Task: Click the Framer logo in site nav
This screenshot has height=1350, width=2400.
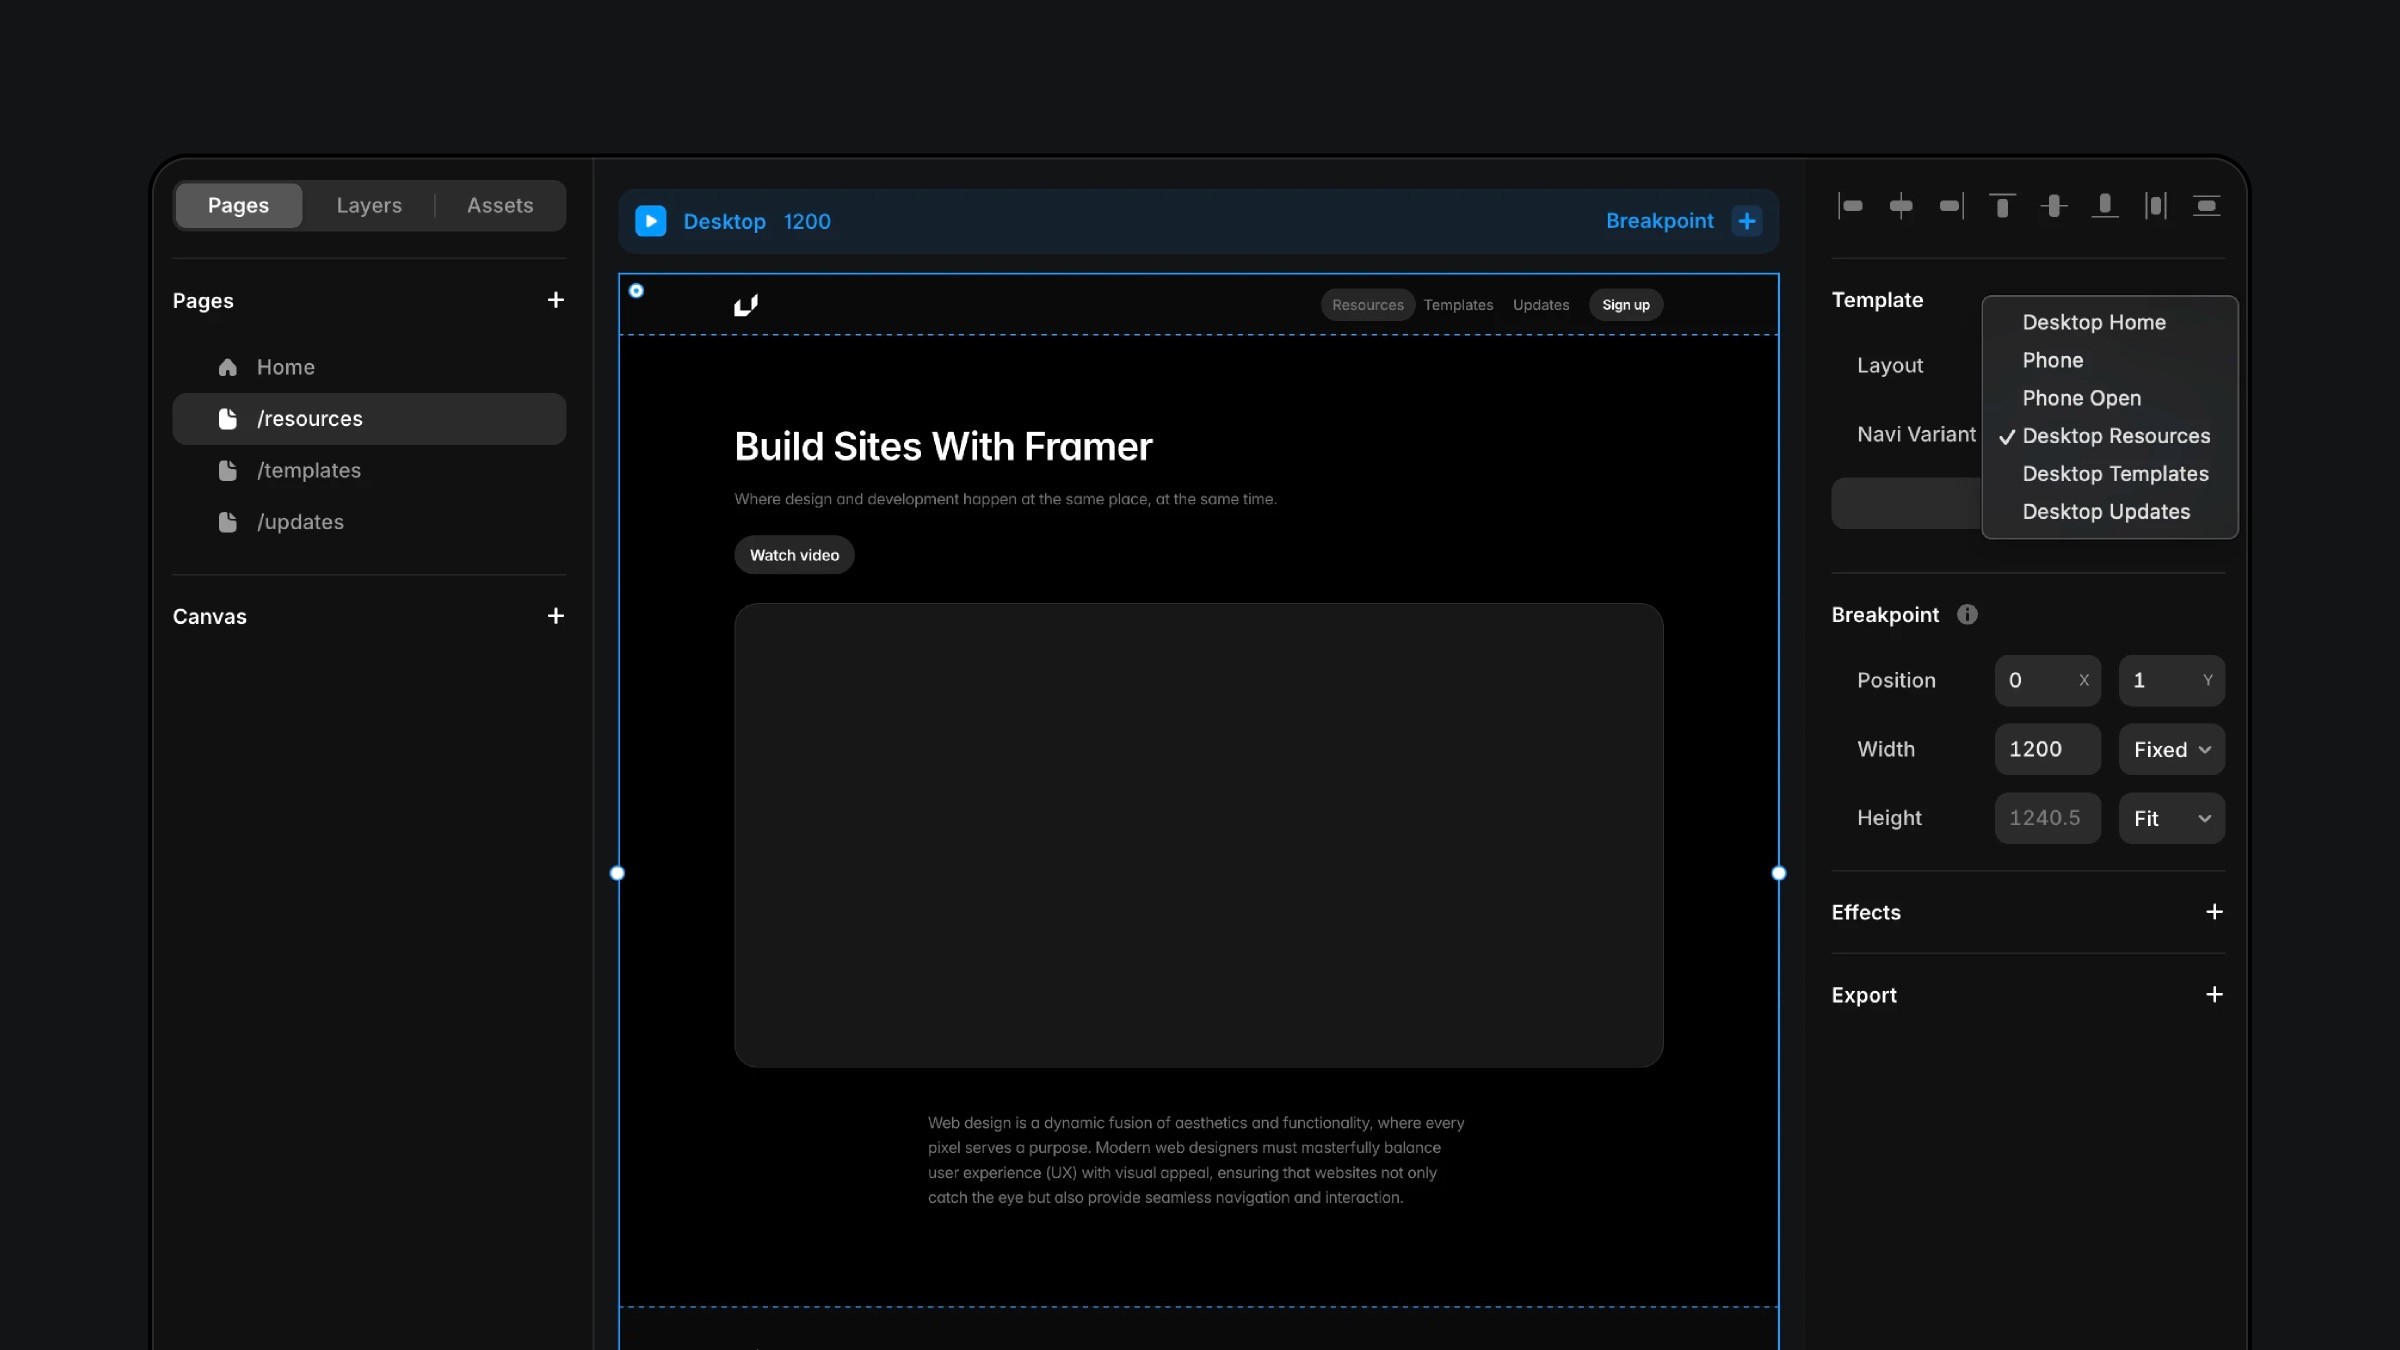Action: click(746, 305)
